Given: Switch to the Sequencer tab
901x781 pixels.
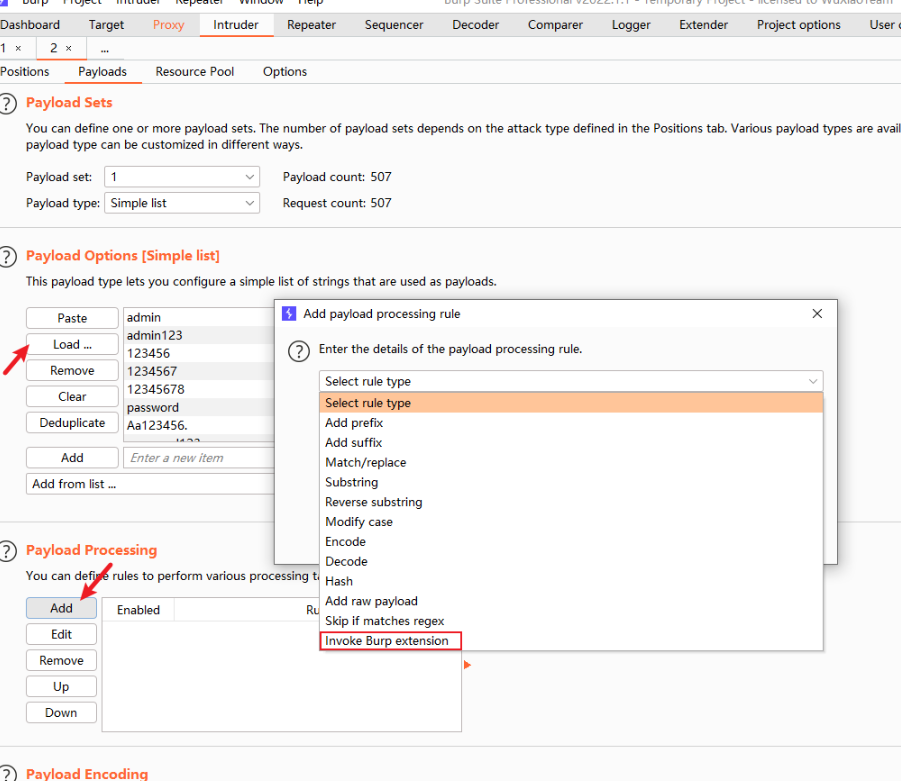Looking at the screenshot, I should pyautogui.click(x=394, y=25).
